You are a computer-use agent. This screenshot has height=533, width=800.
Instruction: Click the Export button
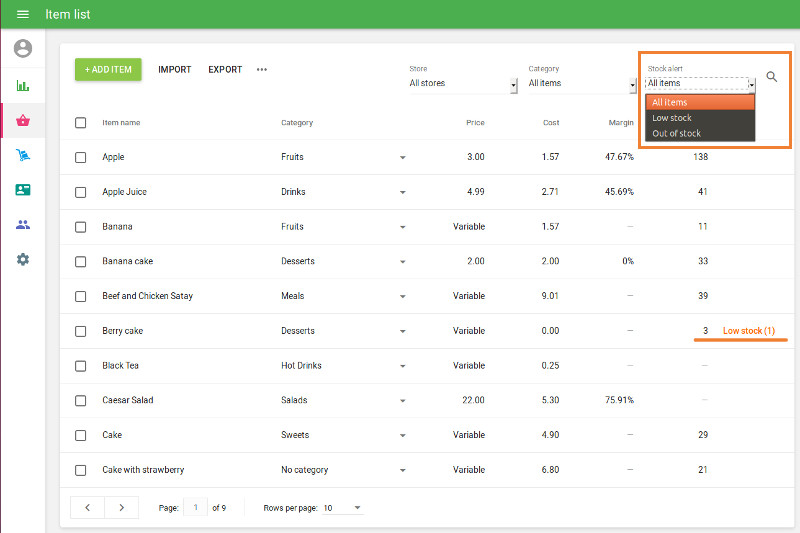pyautogui.click(x=225, y=70)
